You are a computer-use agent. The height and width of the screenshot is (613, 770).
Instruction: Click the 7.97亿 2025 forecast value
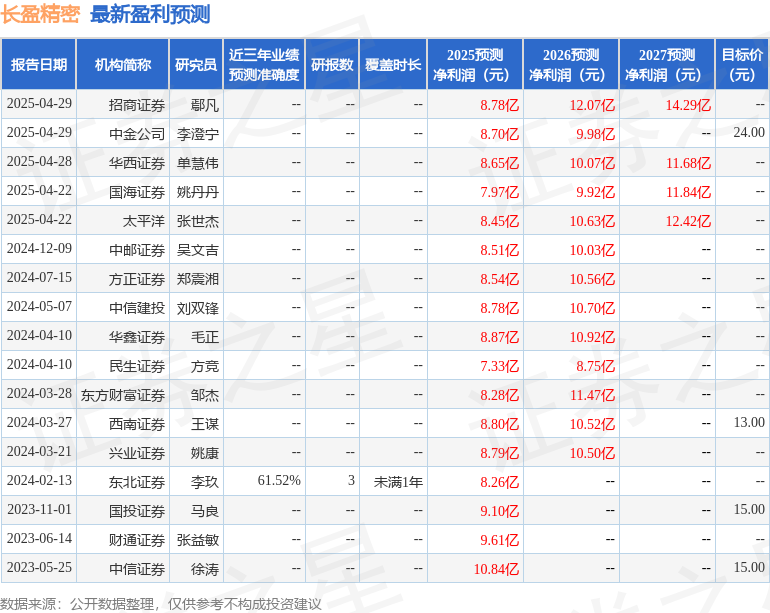(x=499, y=192)
